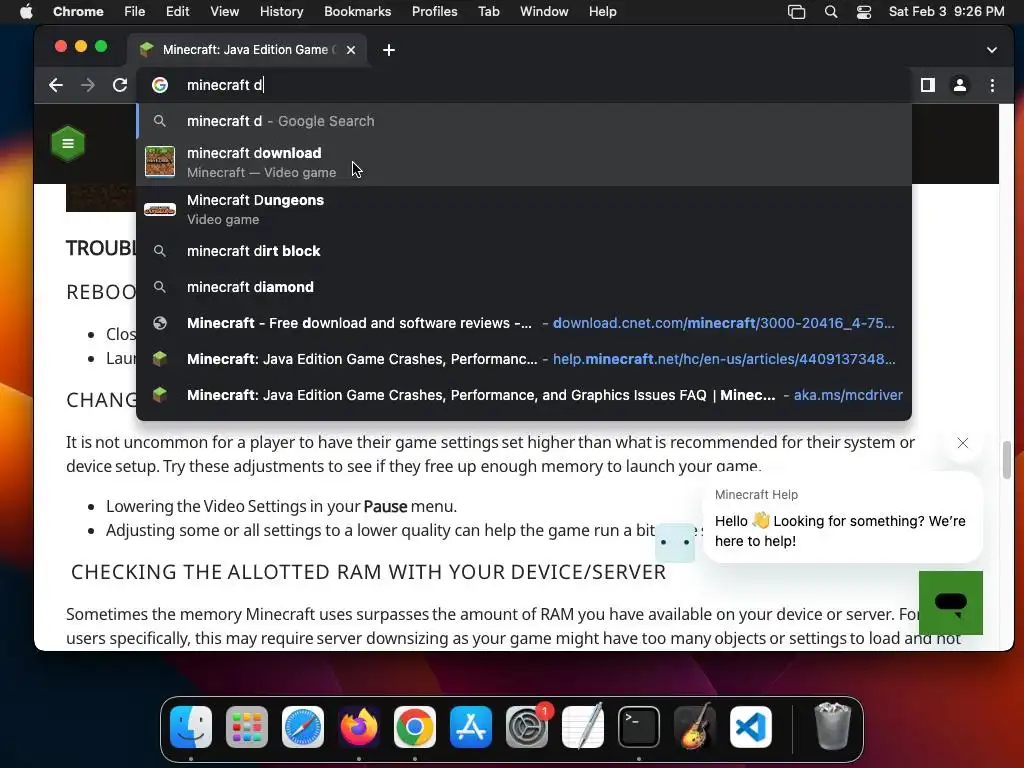Expand the tab search chevron
The height and width of the screenshot is (768, 1024).
coord(991,50)
